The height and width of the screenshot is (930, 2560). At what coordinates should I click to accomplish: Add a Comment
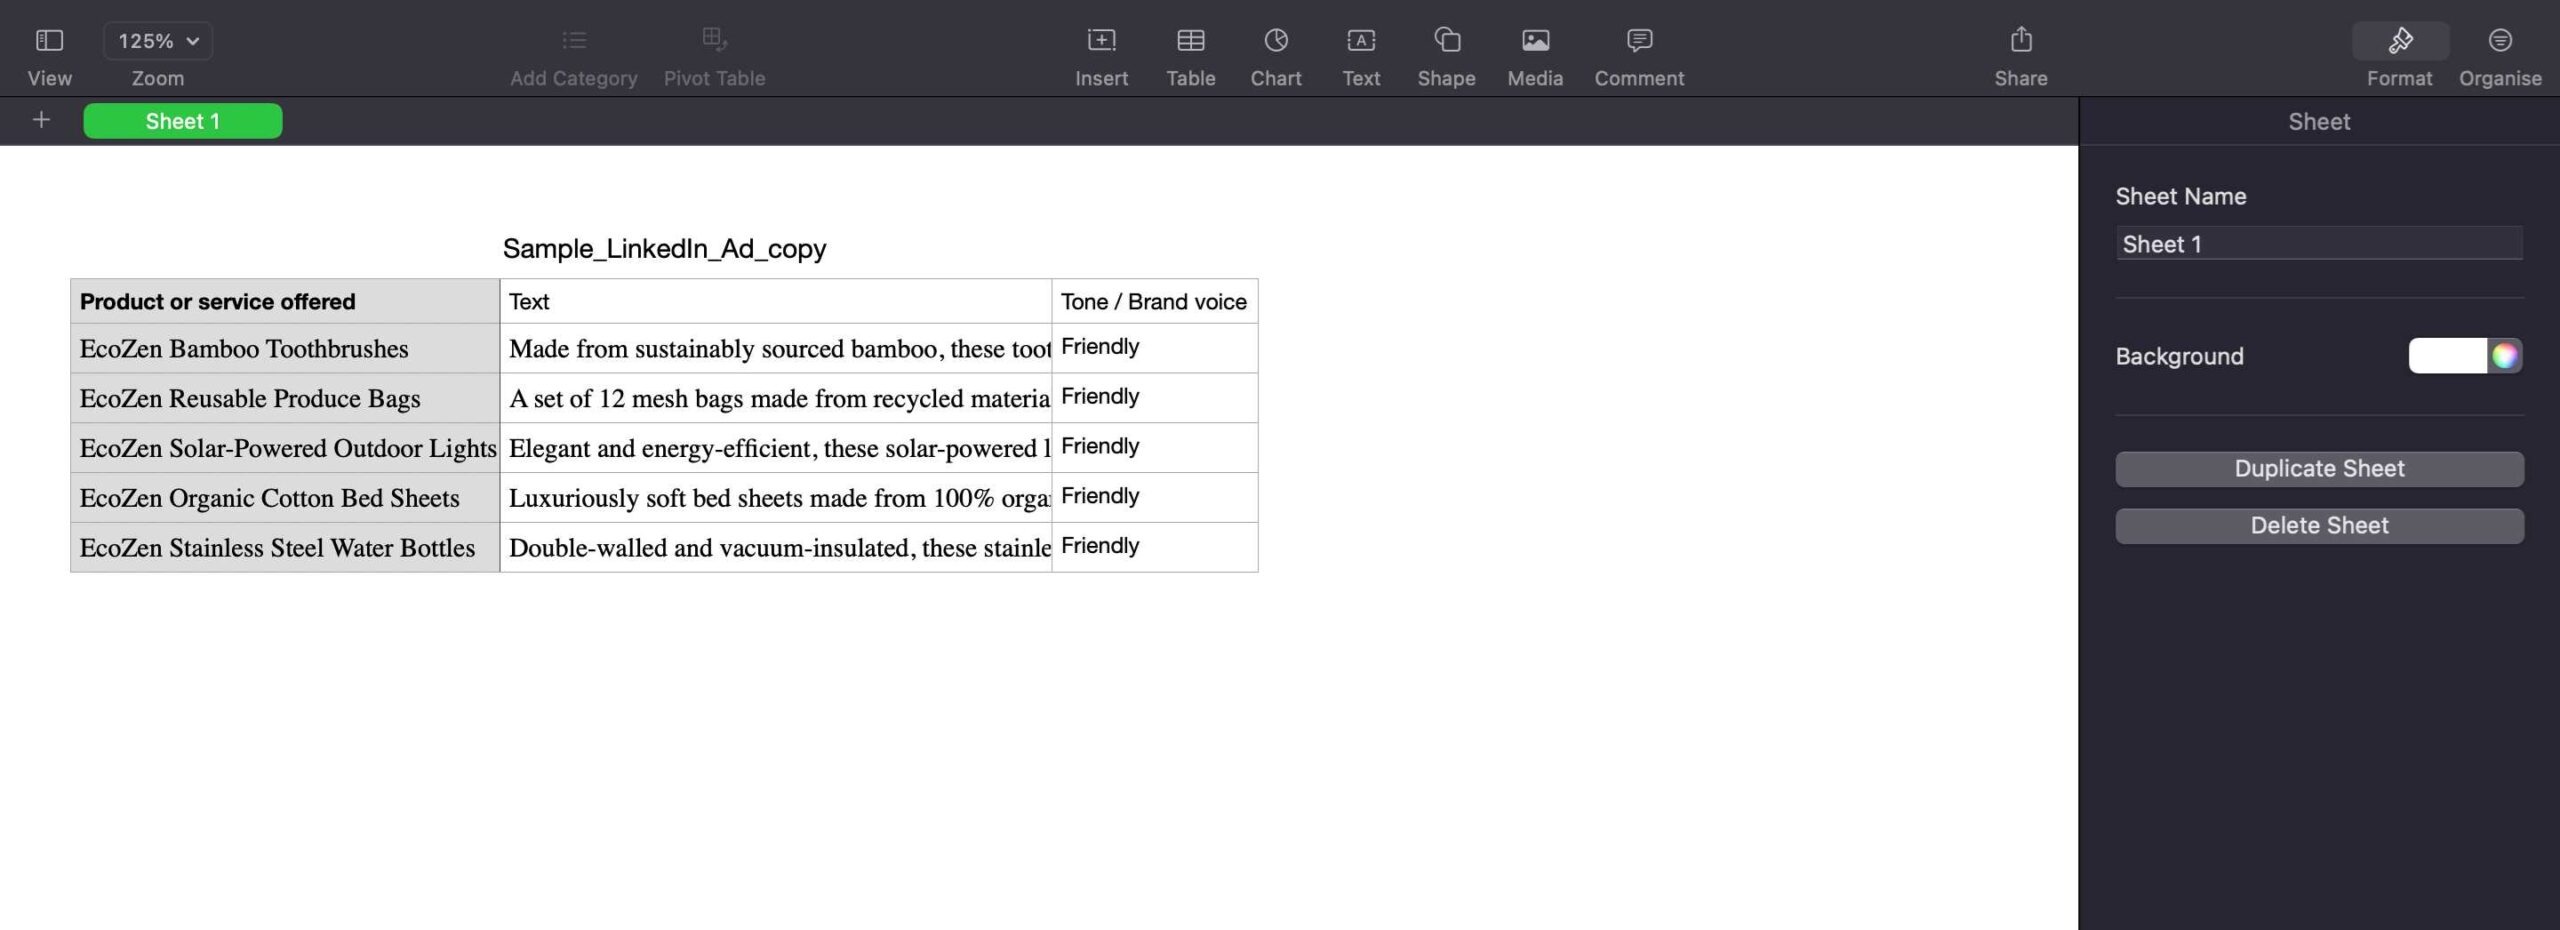pos(1639,40)
